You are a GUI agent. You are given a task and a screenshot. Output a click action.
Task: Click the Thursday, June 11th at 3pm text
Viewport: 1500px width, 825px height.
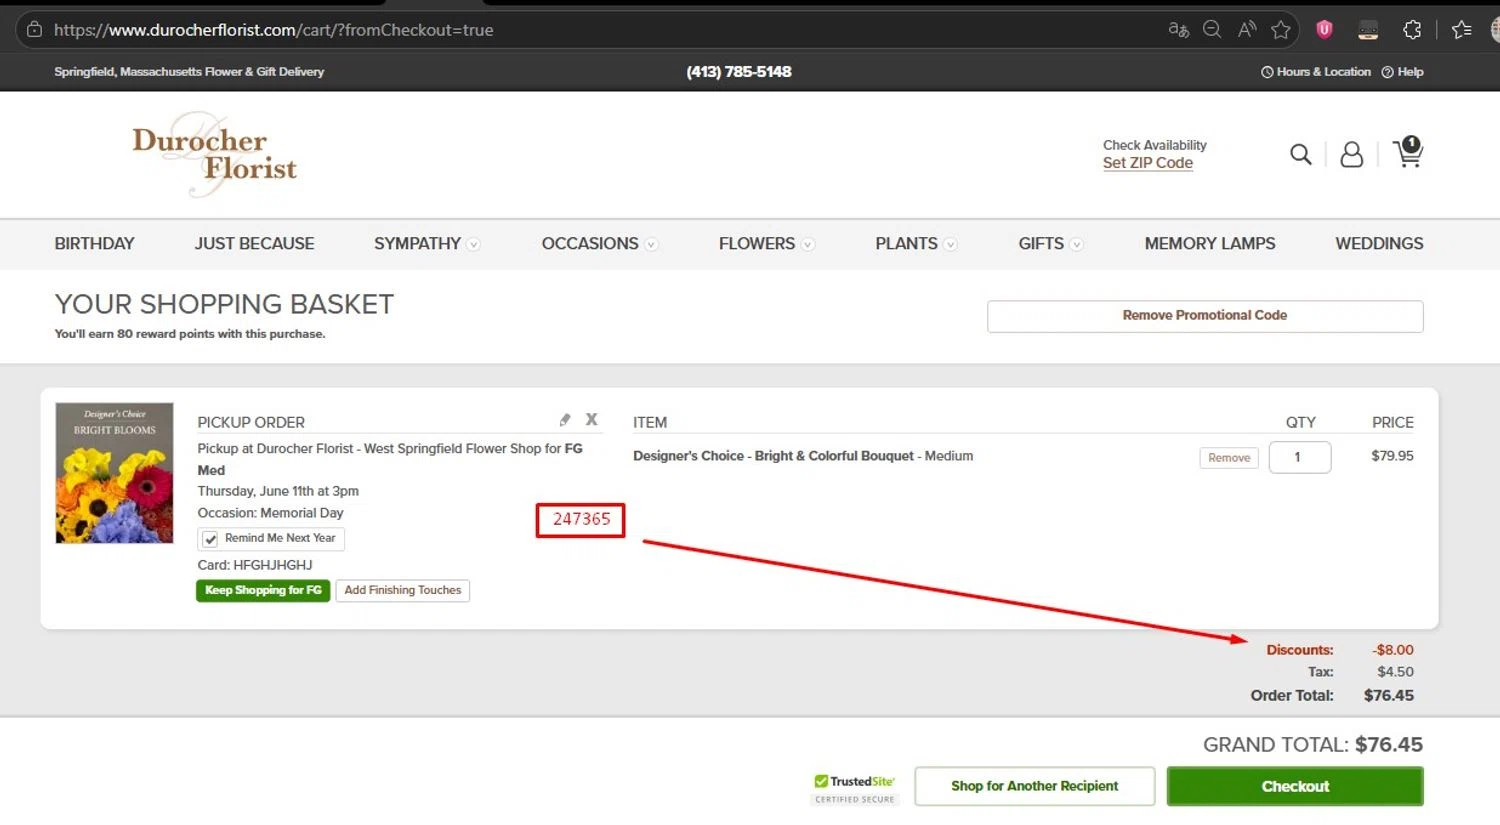[x=278, y=491]
